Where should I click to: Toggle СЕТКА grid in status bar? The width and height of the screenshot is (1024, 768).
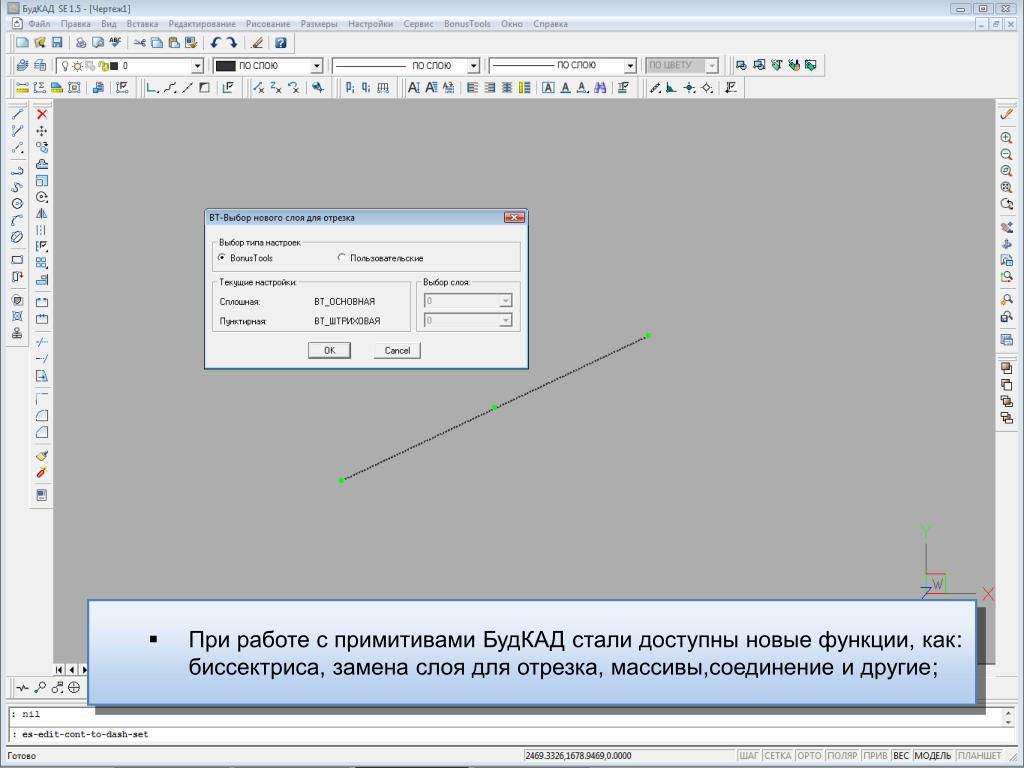(778, 756)
